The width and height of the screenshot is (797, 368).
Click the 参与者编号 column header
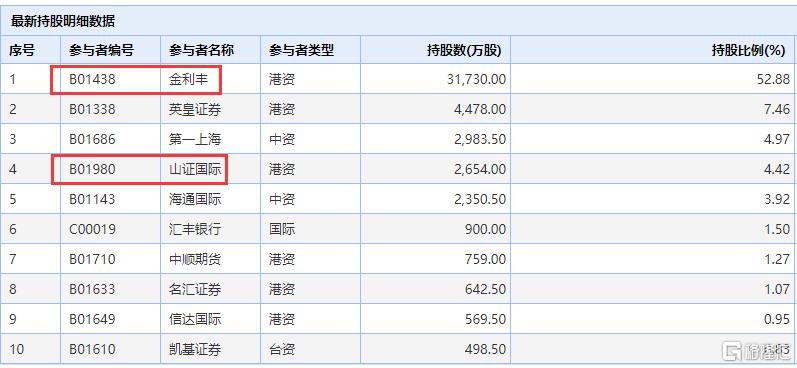pyautogui.click(x=101, y=50)
